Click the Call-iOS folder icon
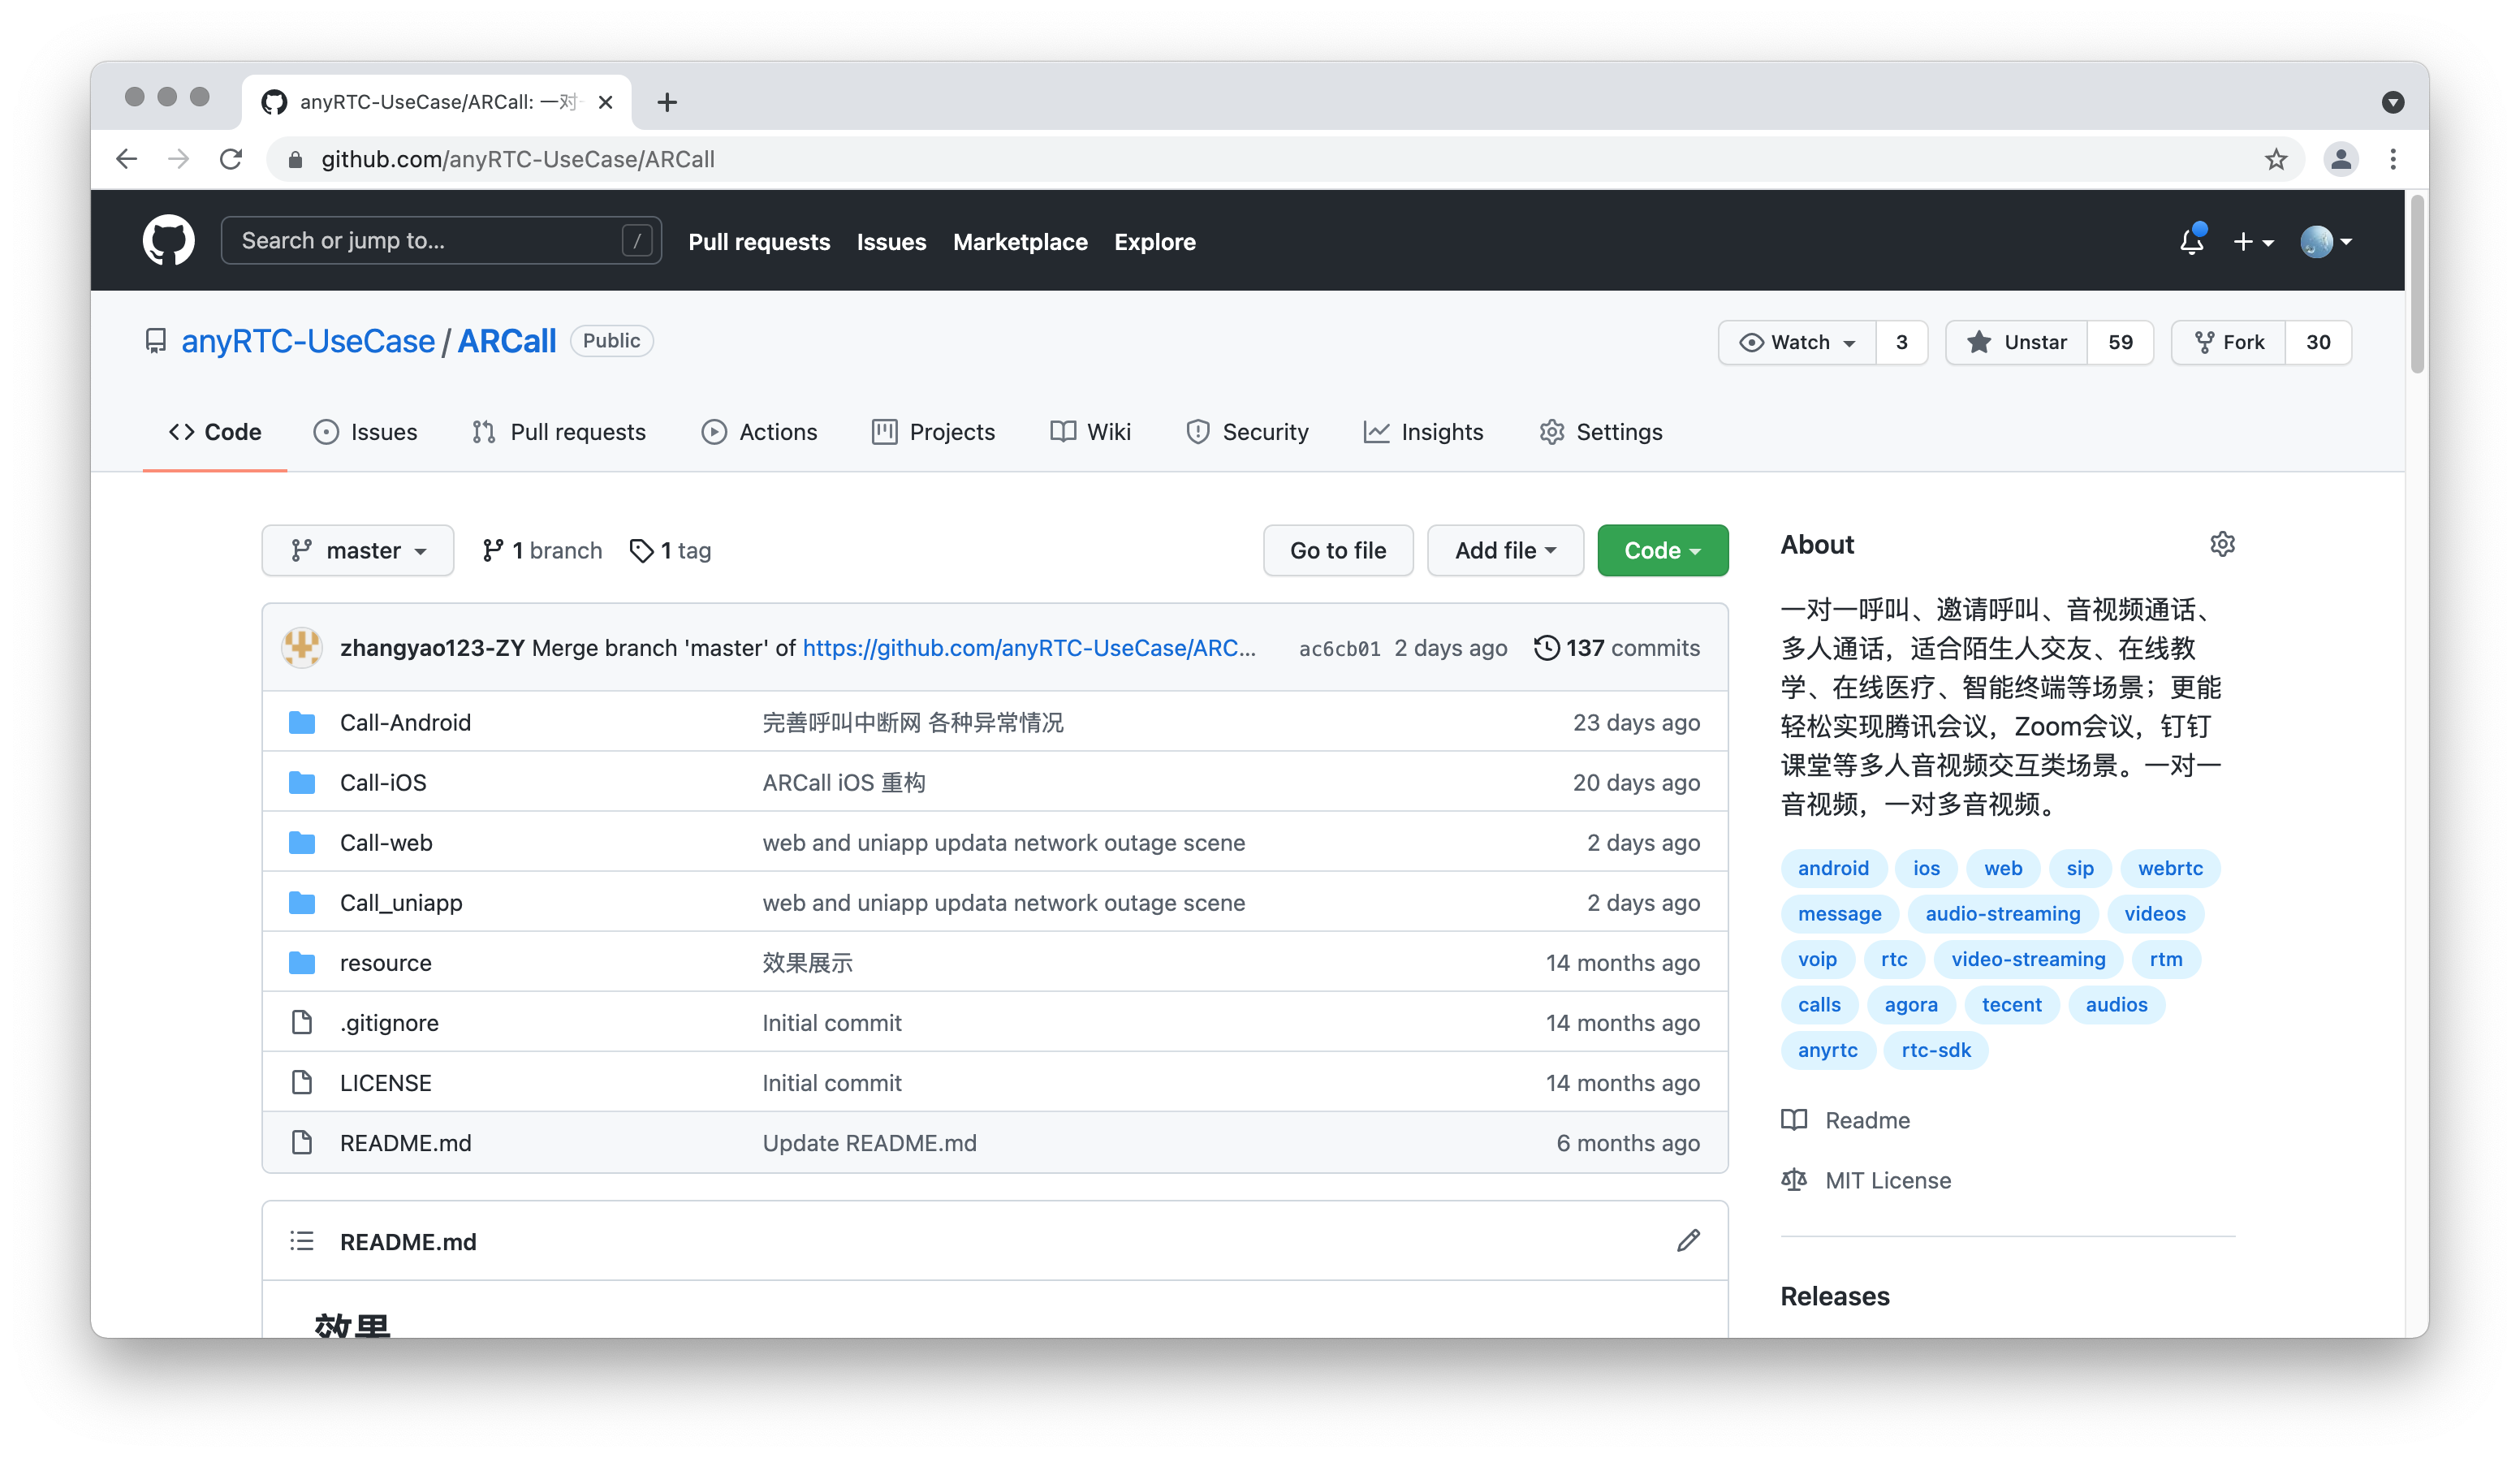 tap(301, 782)
